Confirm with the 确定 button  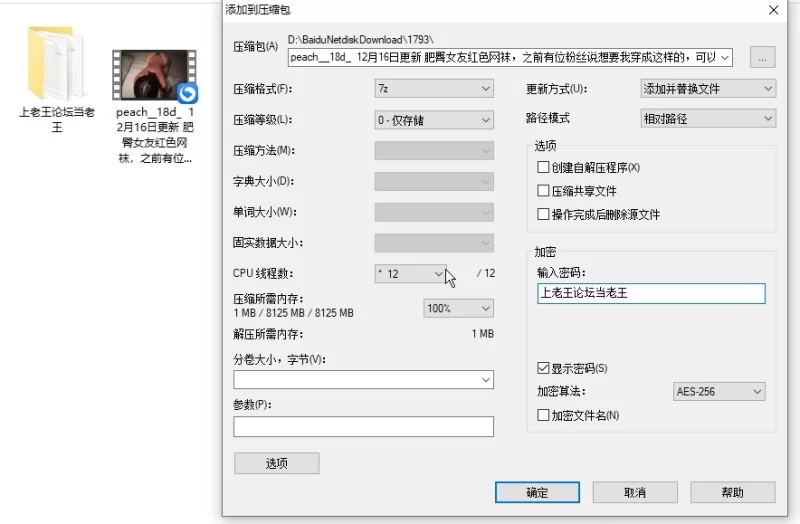[537, 492]
